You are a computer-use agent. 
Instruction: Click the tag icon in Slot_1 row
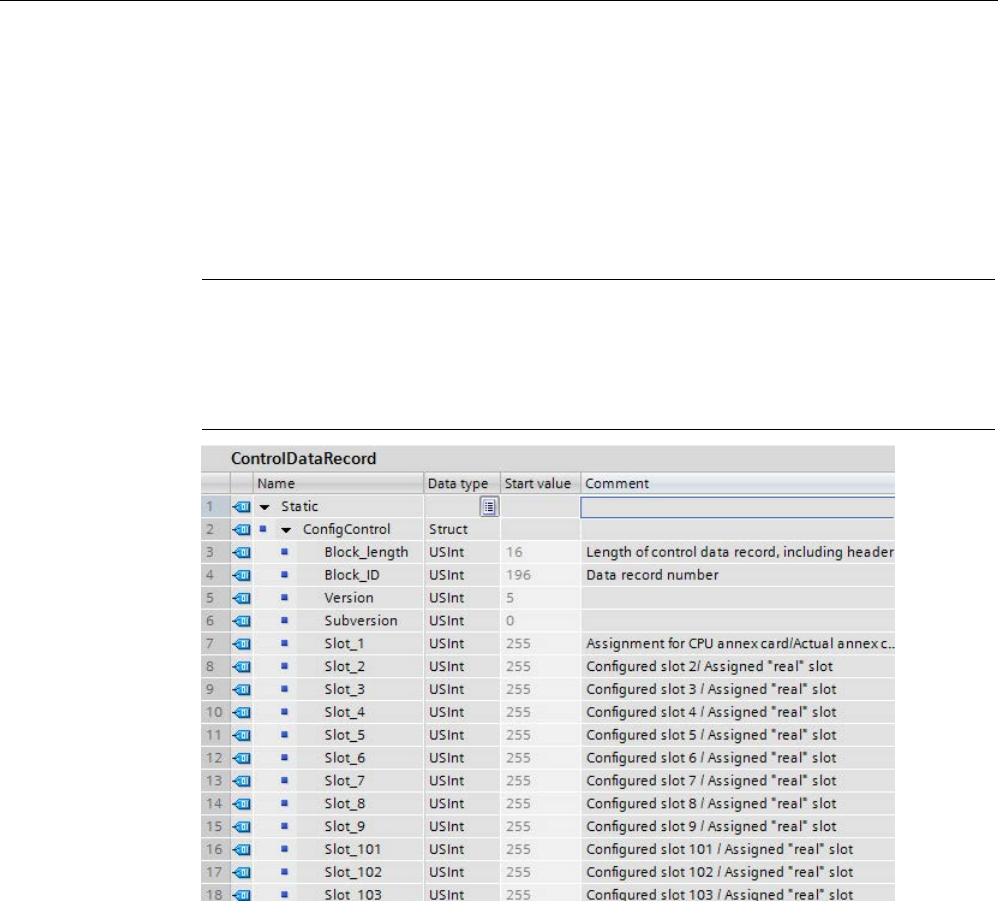241,645
